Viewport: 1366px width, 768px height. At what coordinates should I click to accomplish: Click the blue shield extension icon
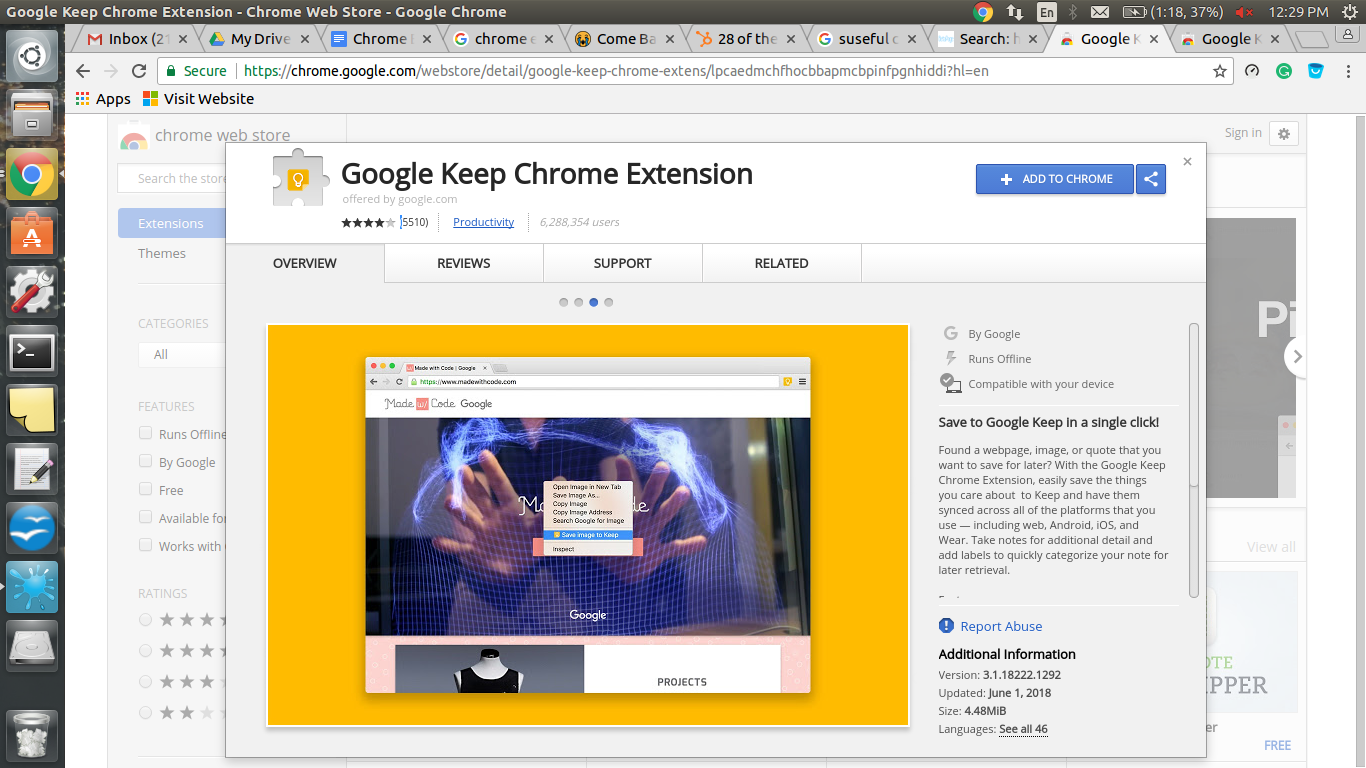click(1315, 71)
